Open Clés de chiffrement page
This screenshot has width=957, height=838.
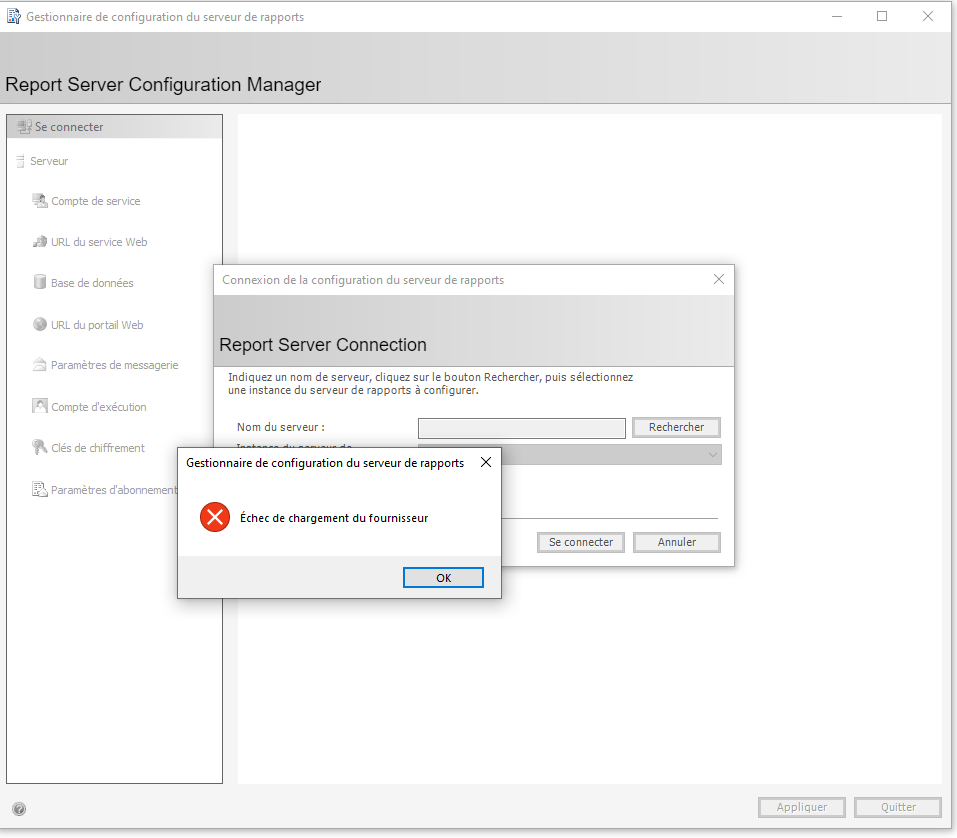pyautogui.click(x=98, y=448)
